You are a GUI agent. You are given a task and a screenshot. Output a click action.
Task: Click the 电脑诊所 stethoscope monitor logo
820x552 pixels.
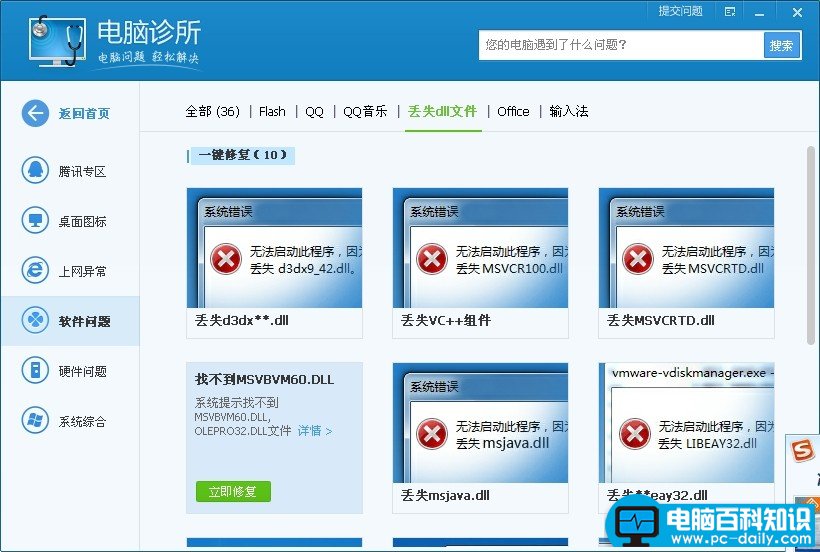click(x=57, y=42)
